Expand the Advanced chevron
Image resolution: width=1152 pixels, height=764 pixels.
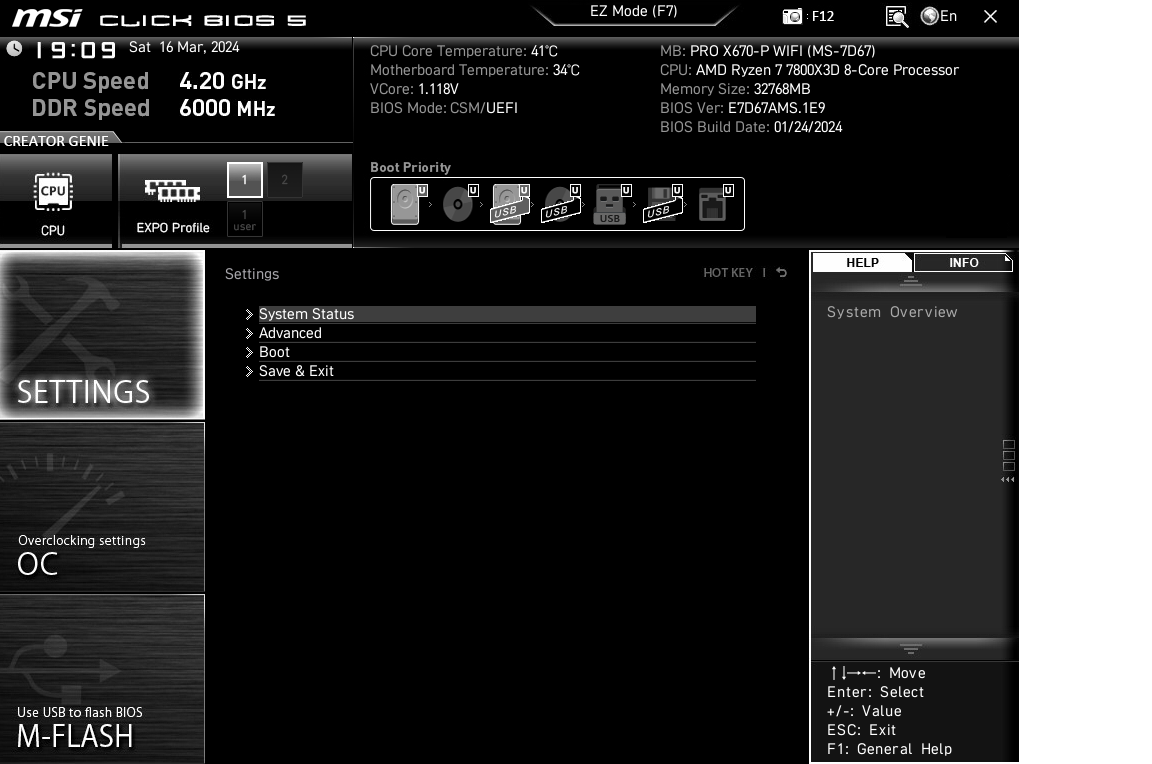[249, 334]
